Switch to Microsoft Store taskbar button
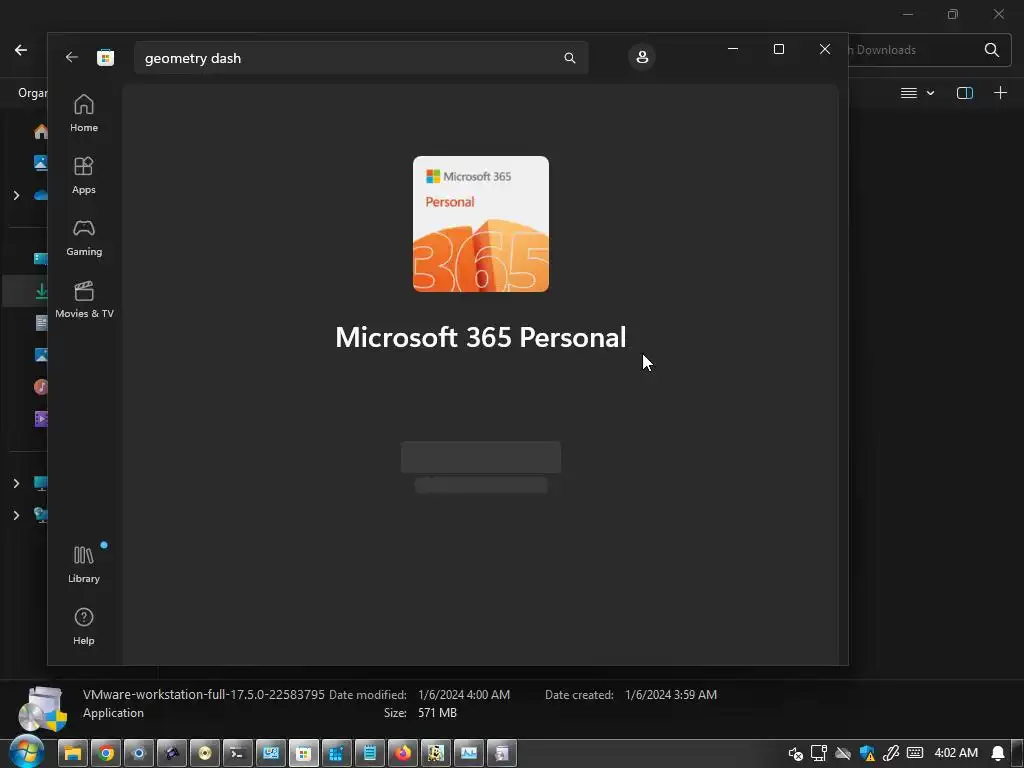This screenshot has width=1024, height=768. (304, 753)
